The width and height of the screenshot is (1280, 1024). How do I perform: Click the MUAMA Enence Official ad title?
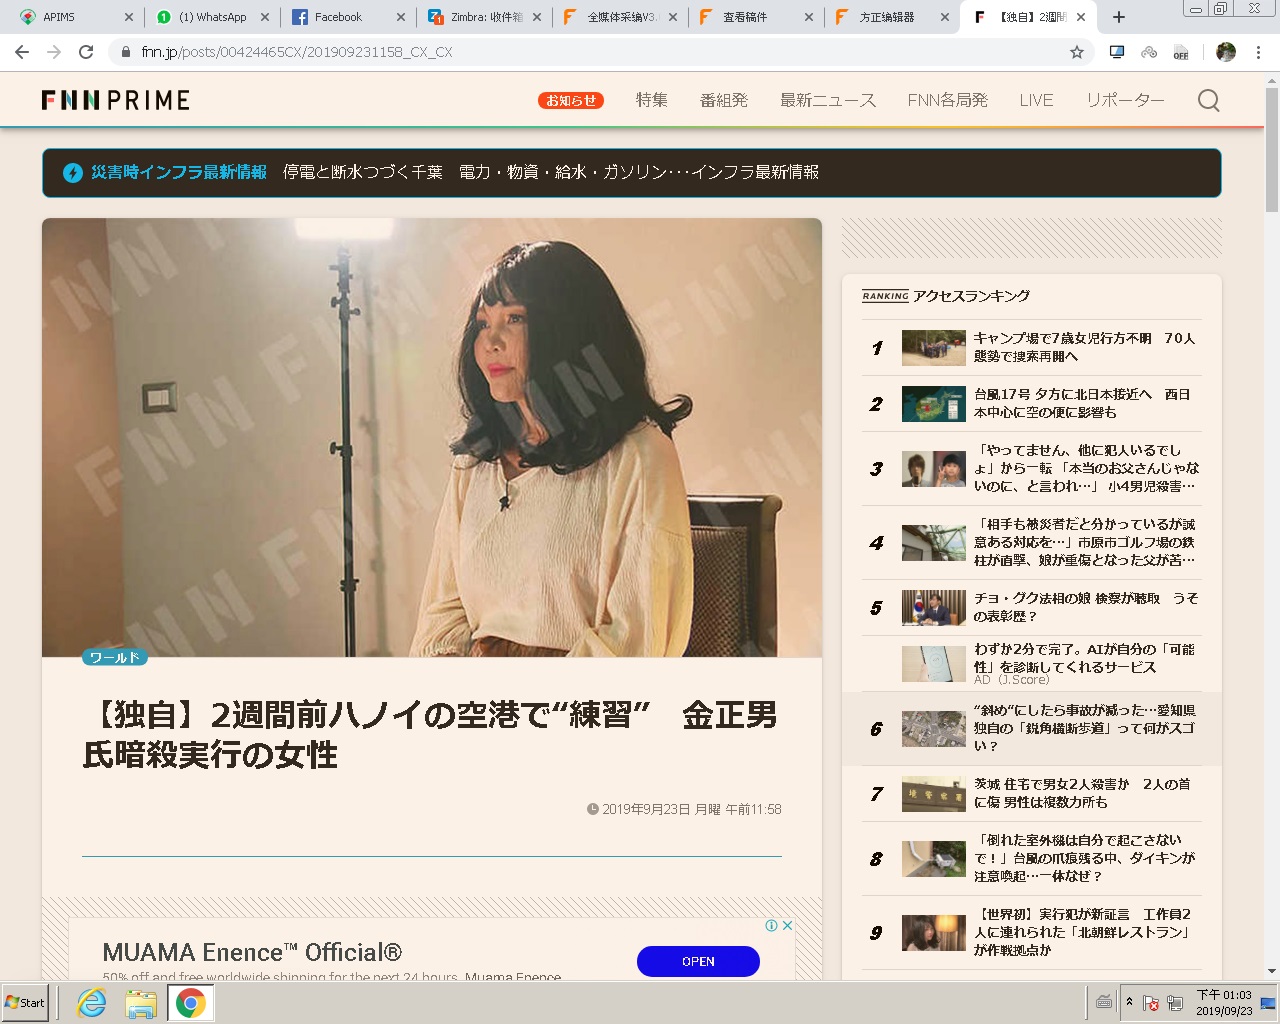pyautogui.click(x=252, y=952)
